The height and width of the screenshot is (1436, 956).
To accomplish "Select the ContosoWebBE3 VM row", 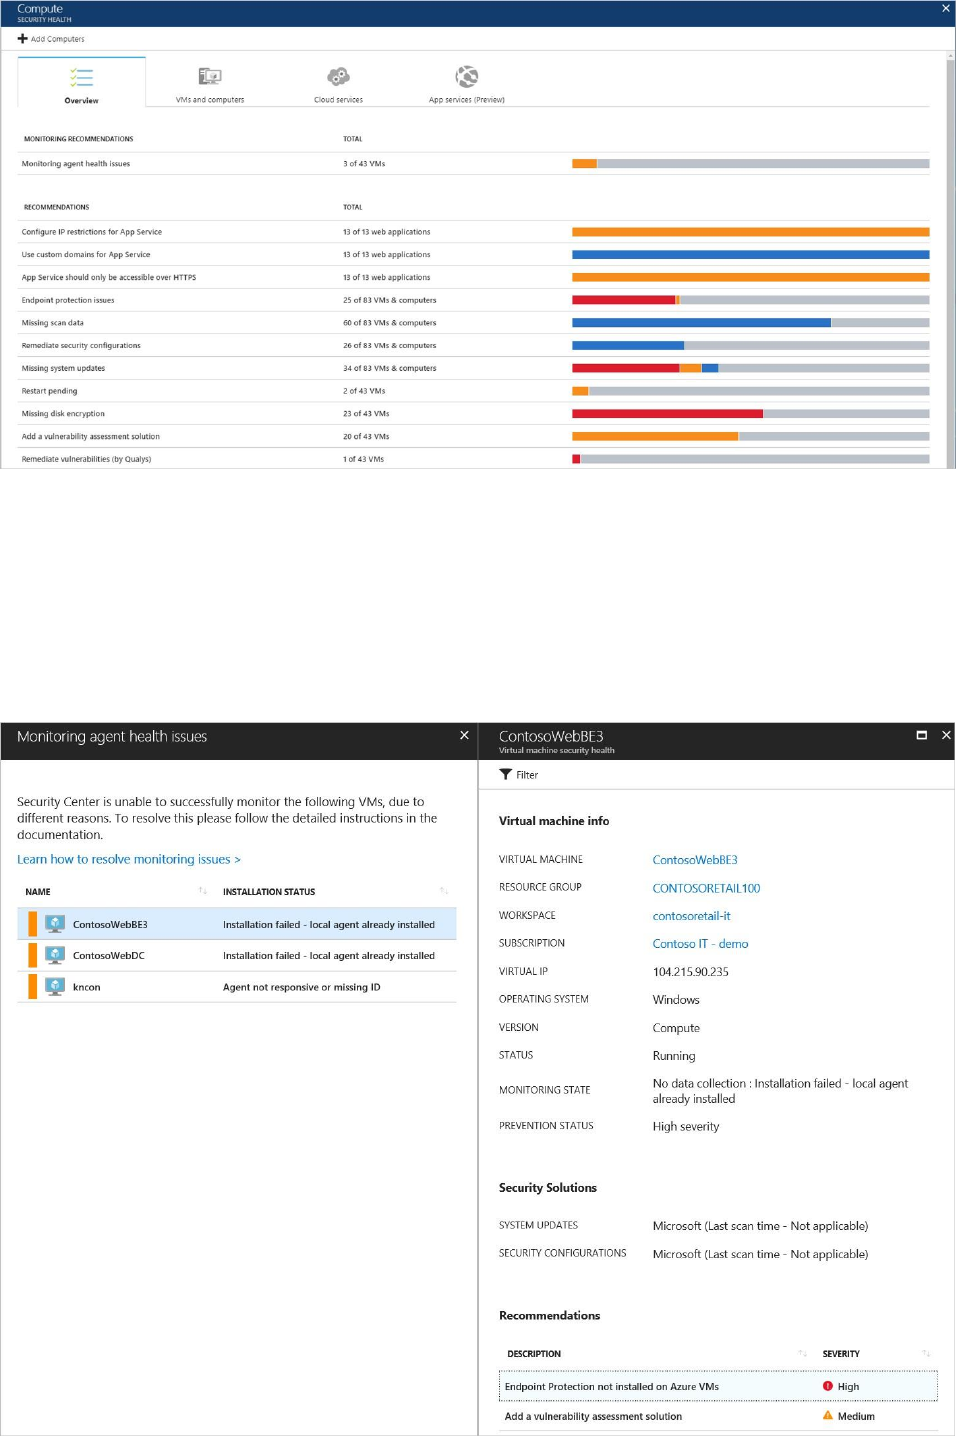I will tap(237, 924).
